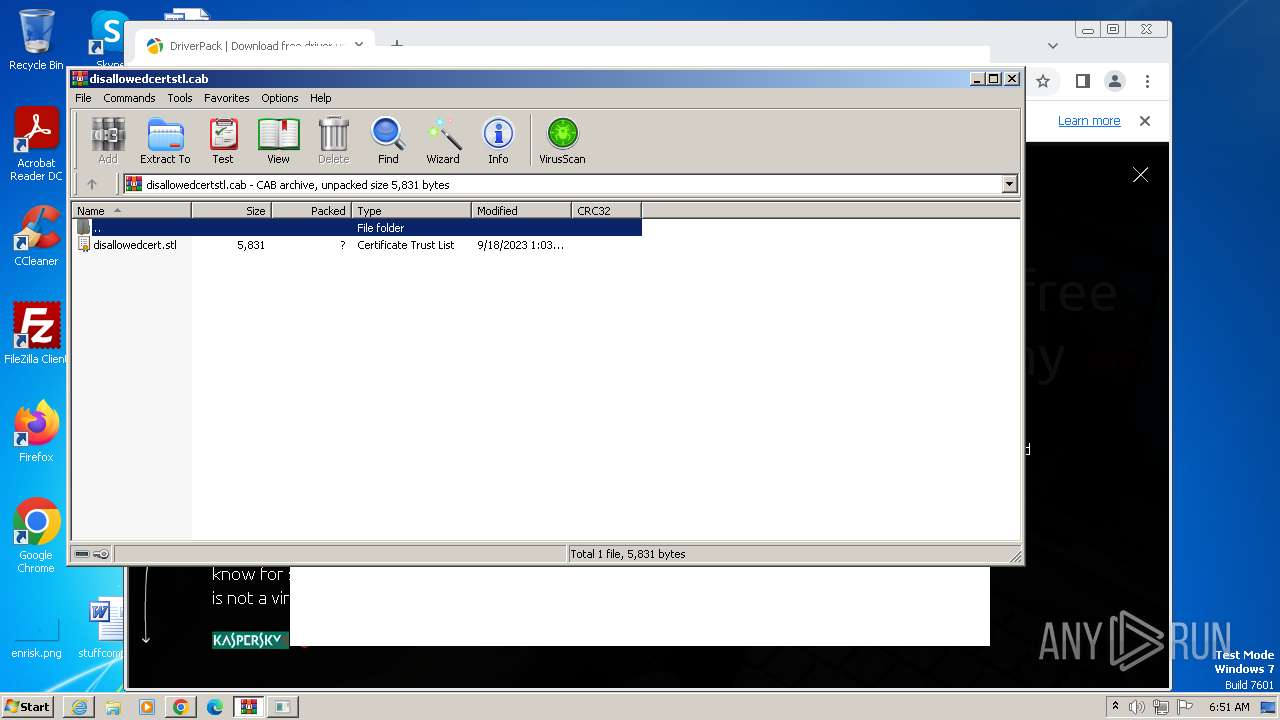This screenshot has width=1280, height=720.
Task: Click the Delete trash toolbar icon
Action: tap(333, 141)
